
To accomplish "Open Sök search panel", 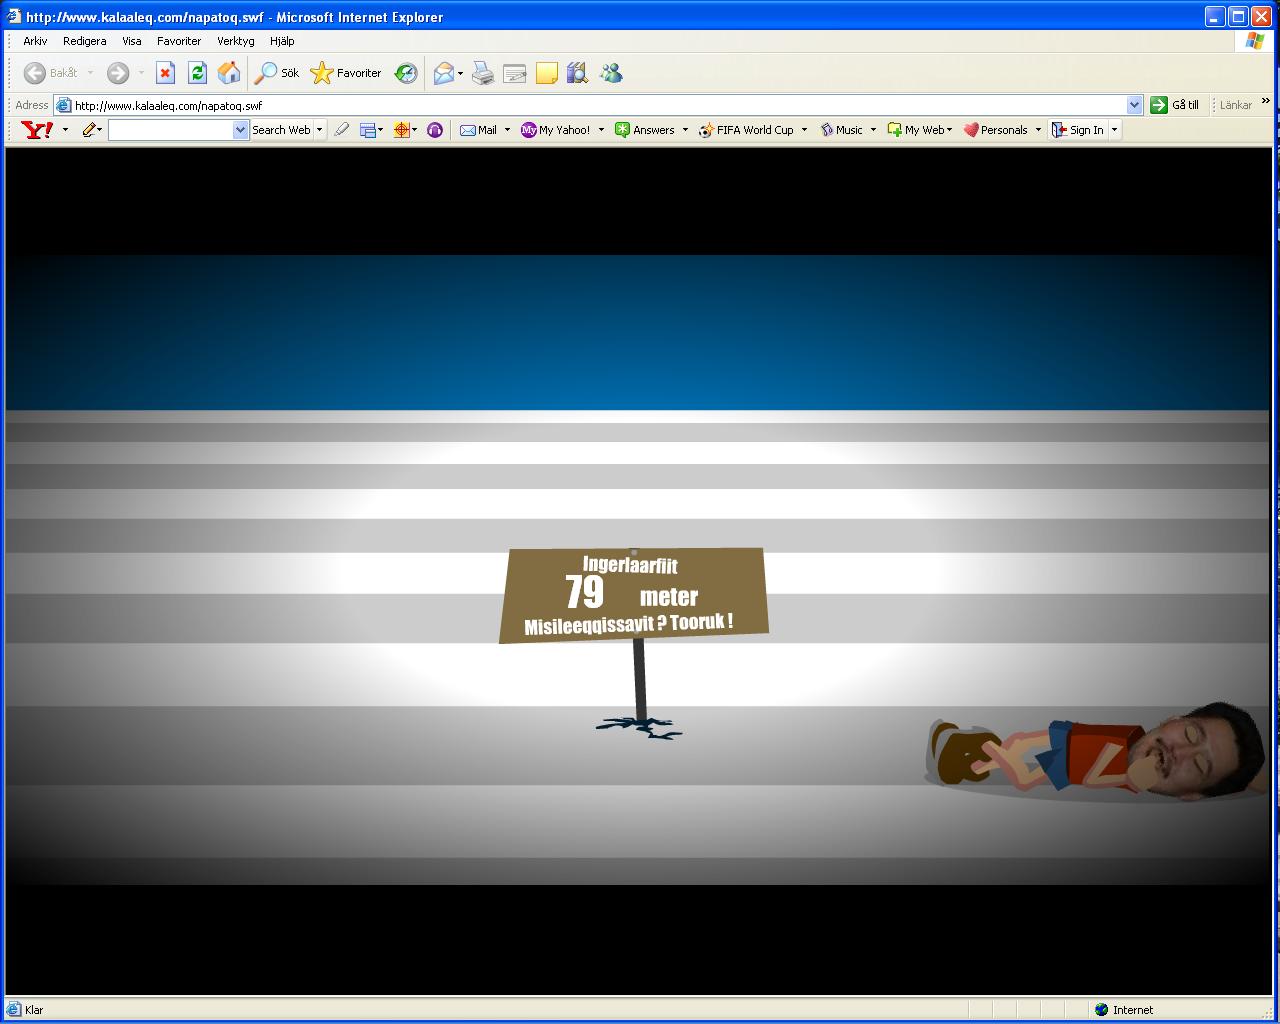I will point(277,73).
